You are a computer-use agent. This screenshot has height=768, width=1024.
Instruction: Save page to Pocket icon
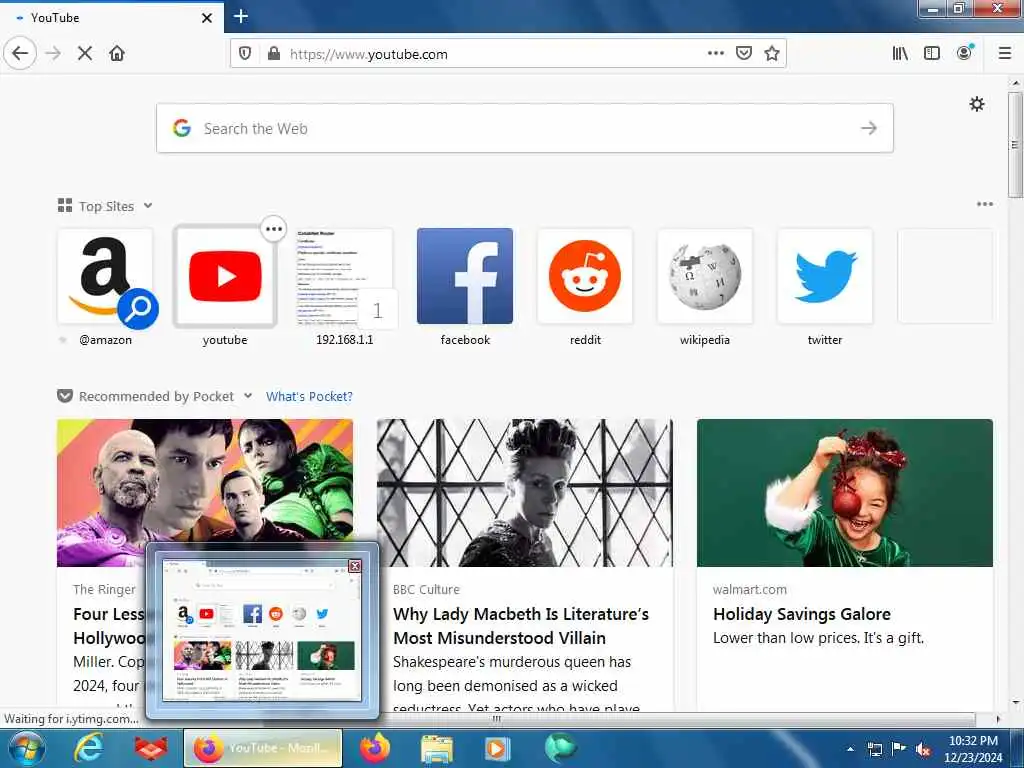[744, 53]
